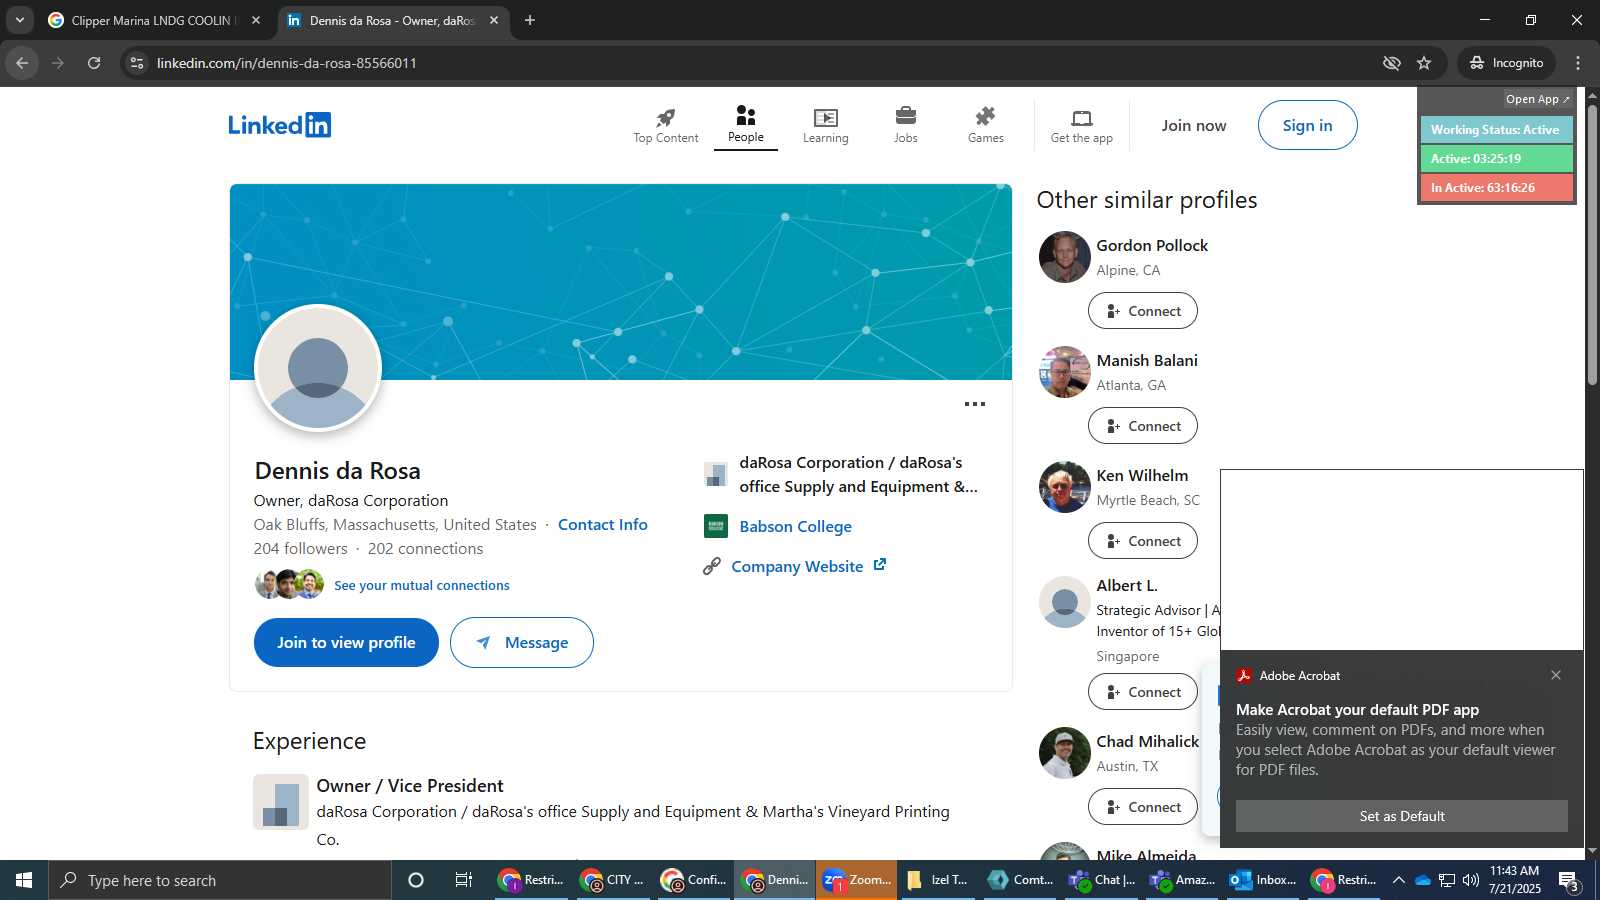The image size is (1600, 900).
Task: Open Task View icon
Action: click(x=464, y=880)
